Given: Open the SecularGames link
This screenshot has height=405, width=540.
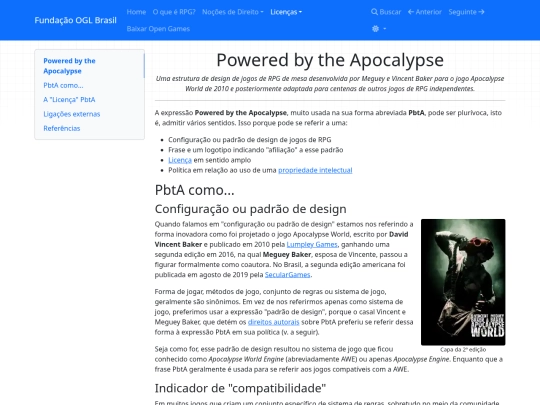Looking at the screenshot, I should click(288, 275).
